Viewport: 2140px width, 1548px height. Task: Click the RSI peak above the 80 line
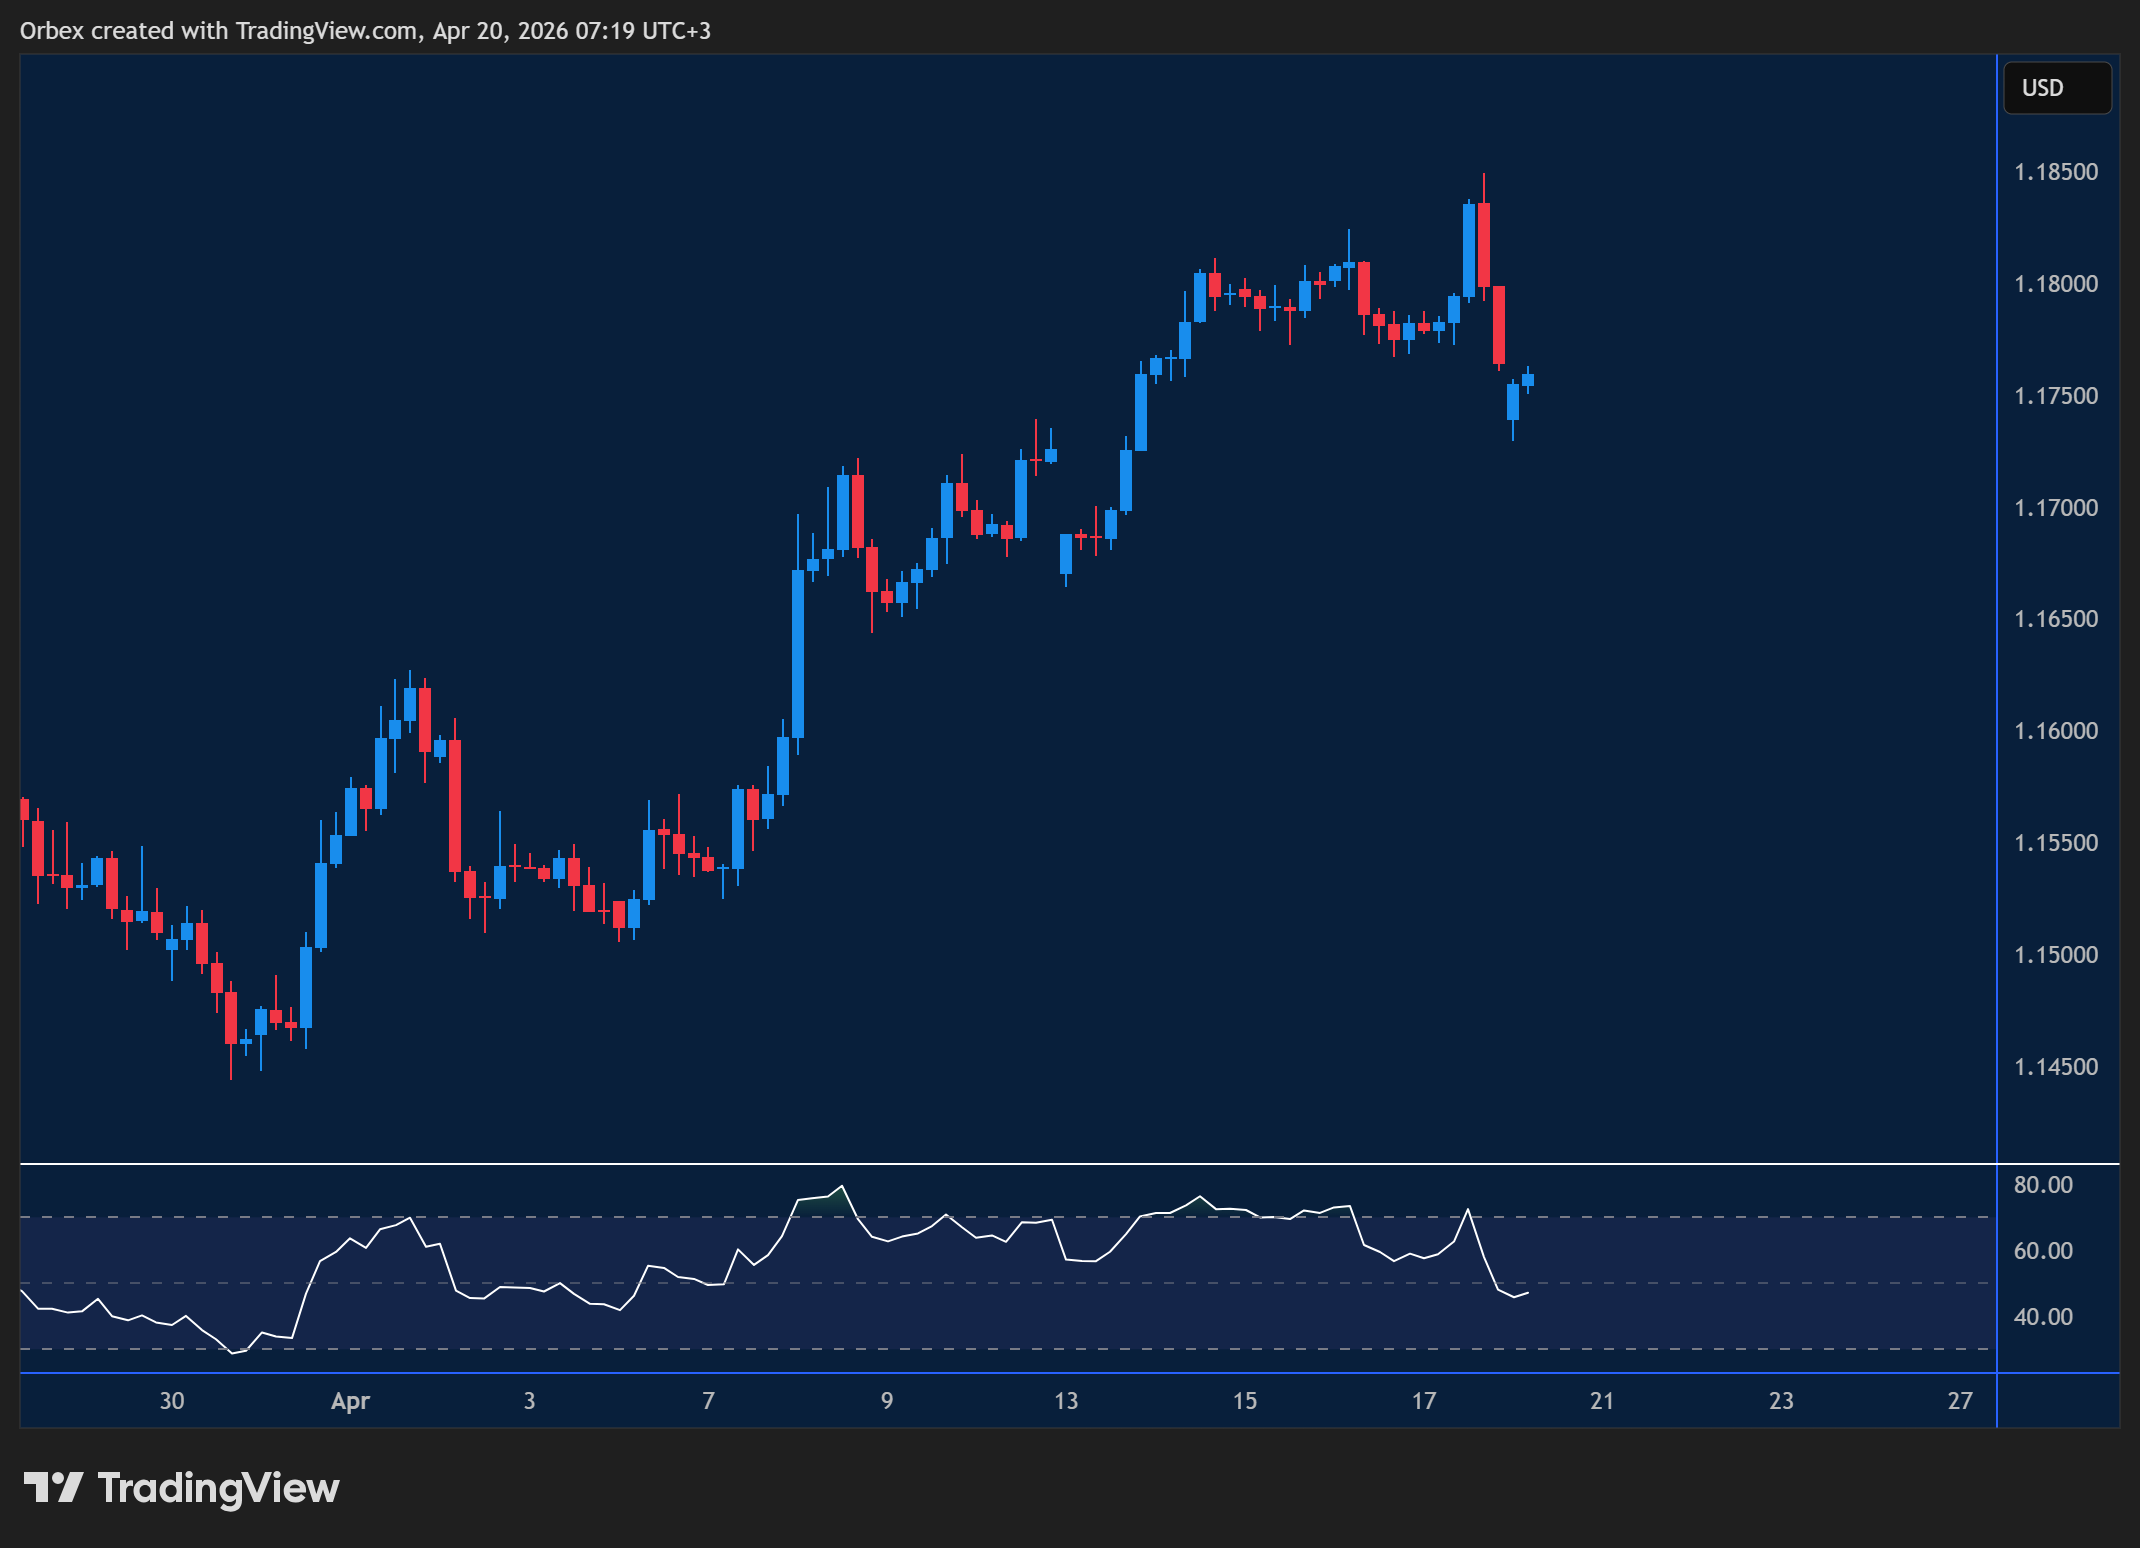[x=841, y=1185]
